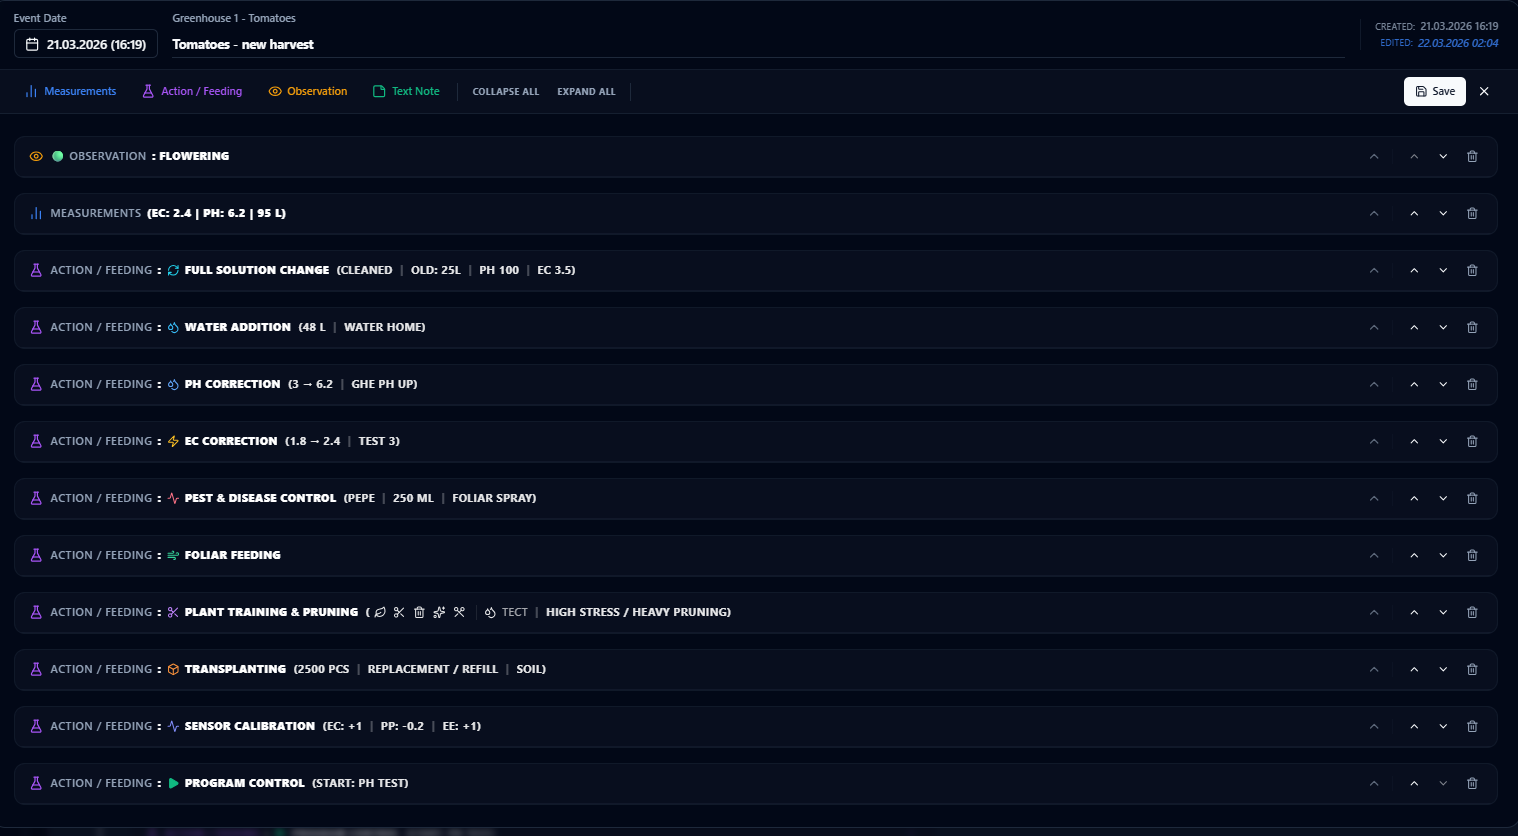Delete the Transplanting entry
This screenshot has width=1518, height=836.
coord(1472,669)
